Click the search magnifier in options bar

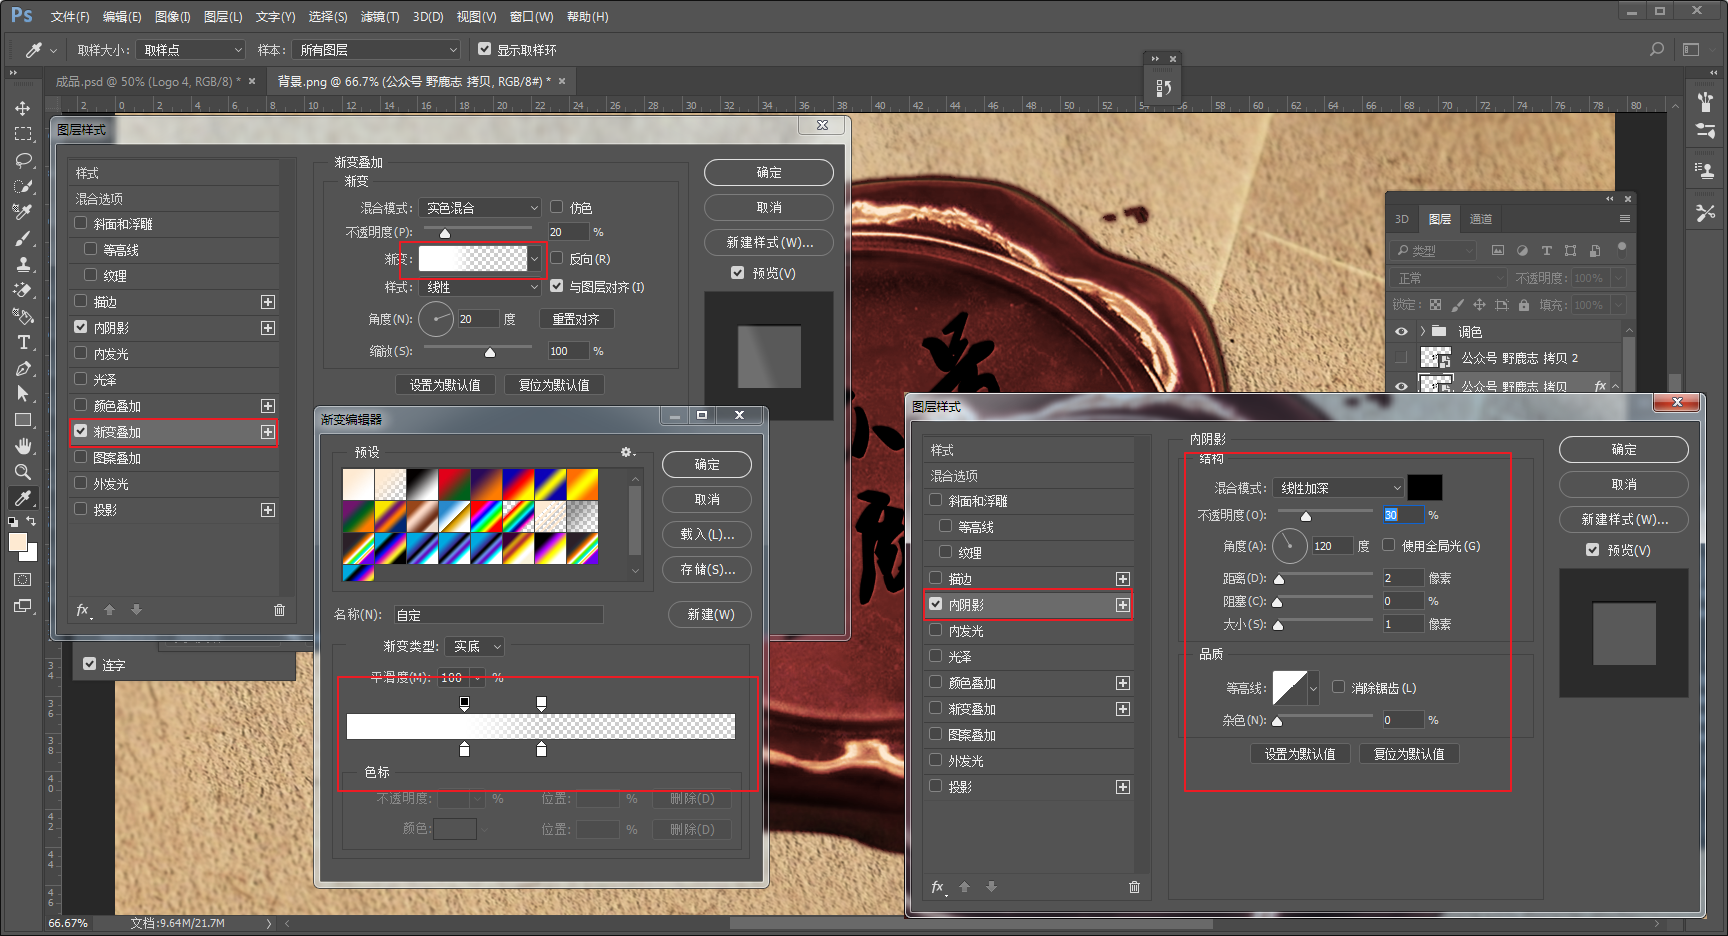point(1657,49)
